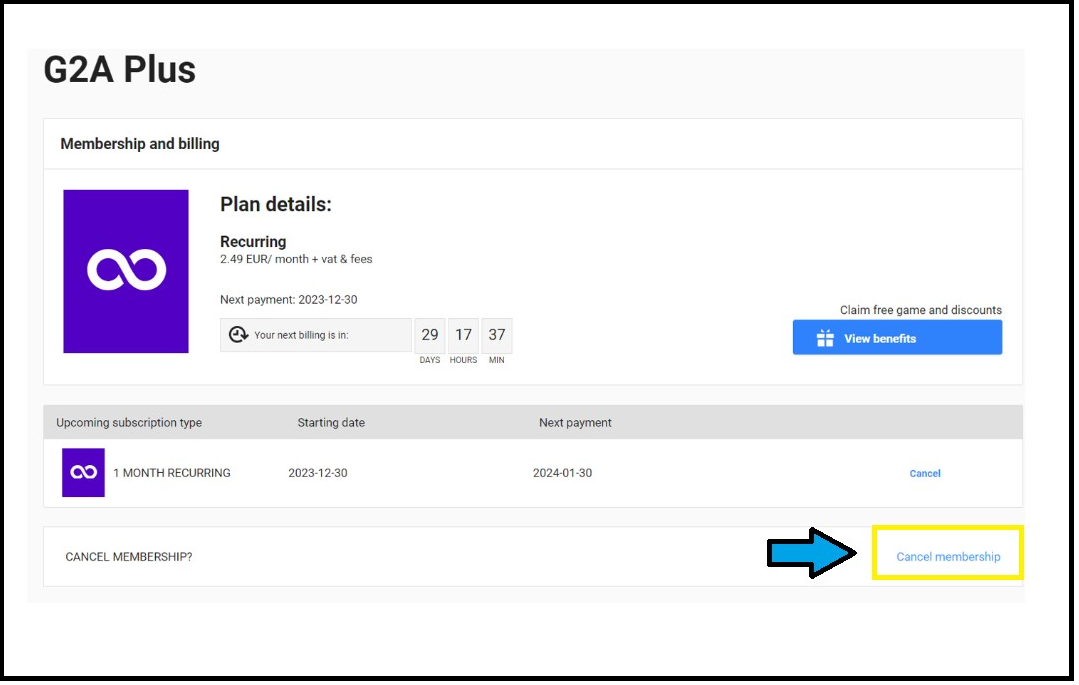Click the small infinity icon beside 1 MONTH RECURRING
The height and width of the screenshot is (685, 1079).
click(83, 473)
